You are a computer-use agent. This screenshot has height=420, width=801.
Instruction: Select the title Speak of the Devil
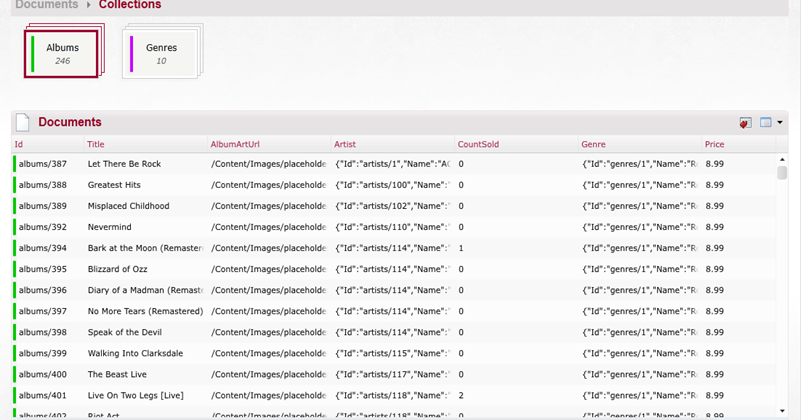click(x=125, y=332)
